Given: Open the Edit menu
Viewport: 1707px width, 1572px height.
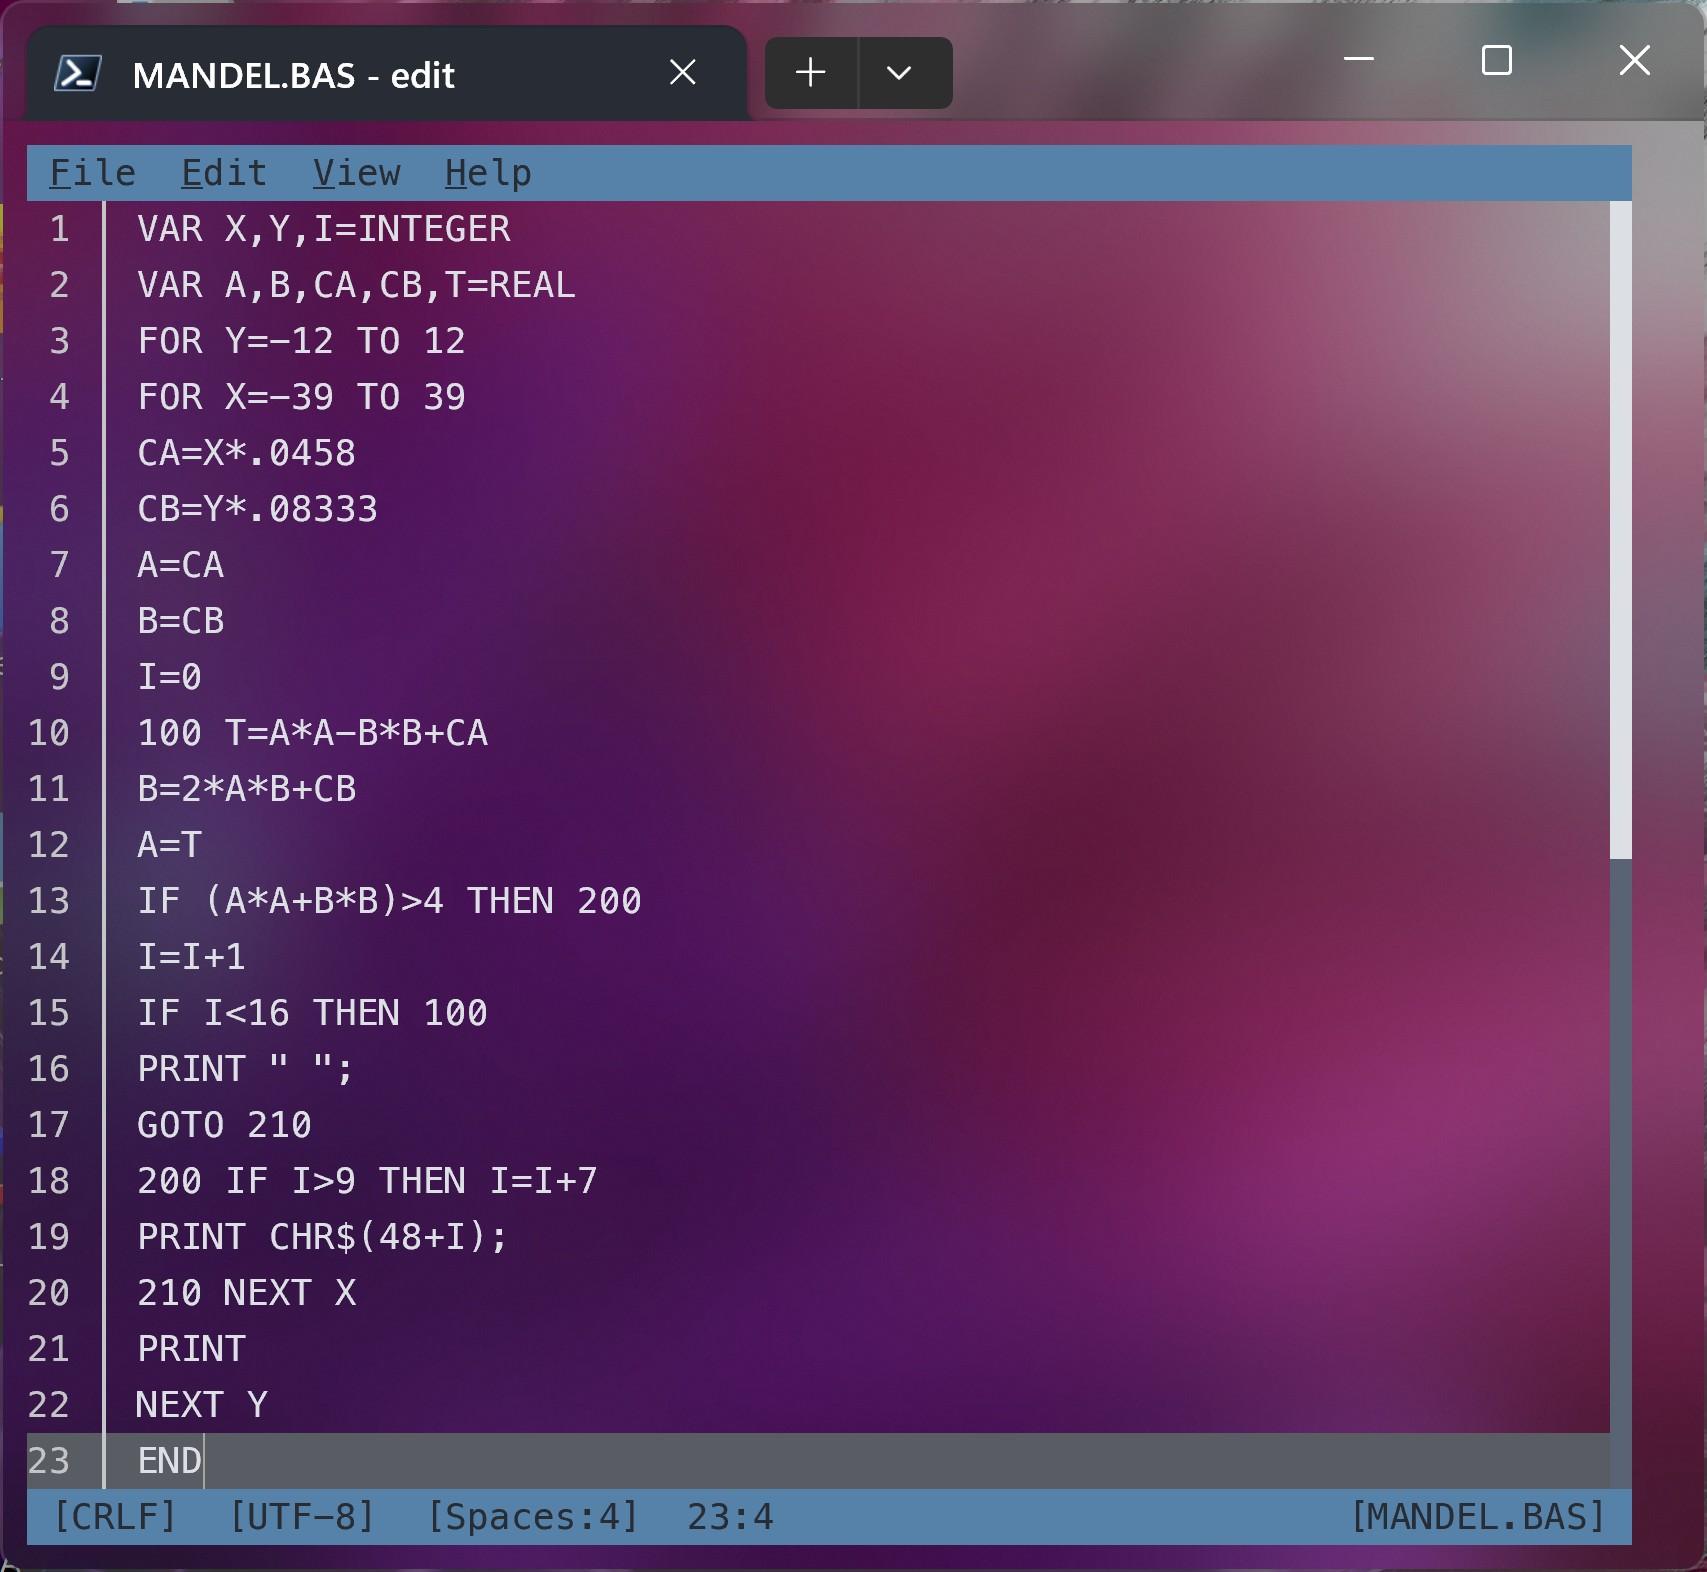Looking at the screenshot, I should [x=224, y=173].
